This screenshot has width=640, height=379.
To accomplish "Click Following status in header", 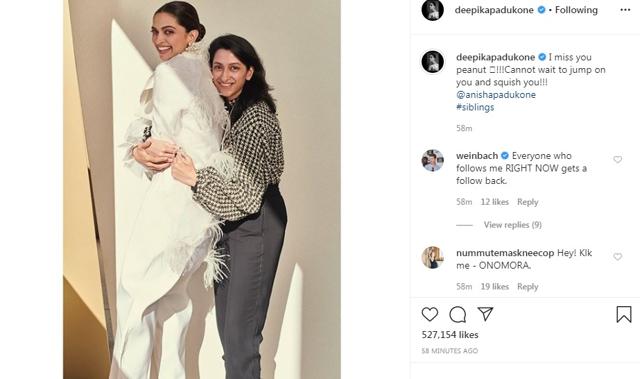I will 576,10.
